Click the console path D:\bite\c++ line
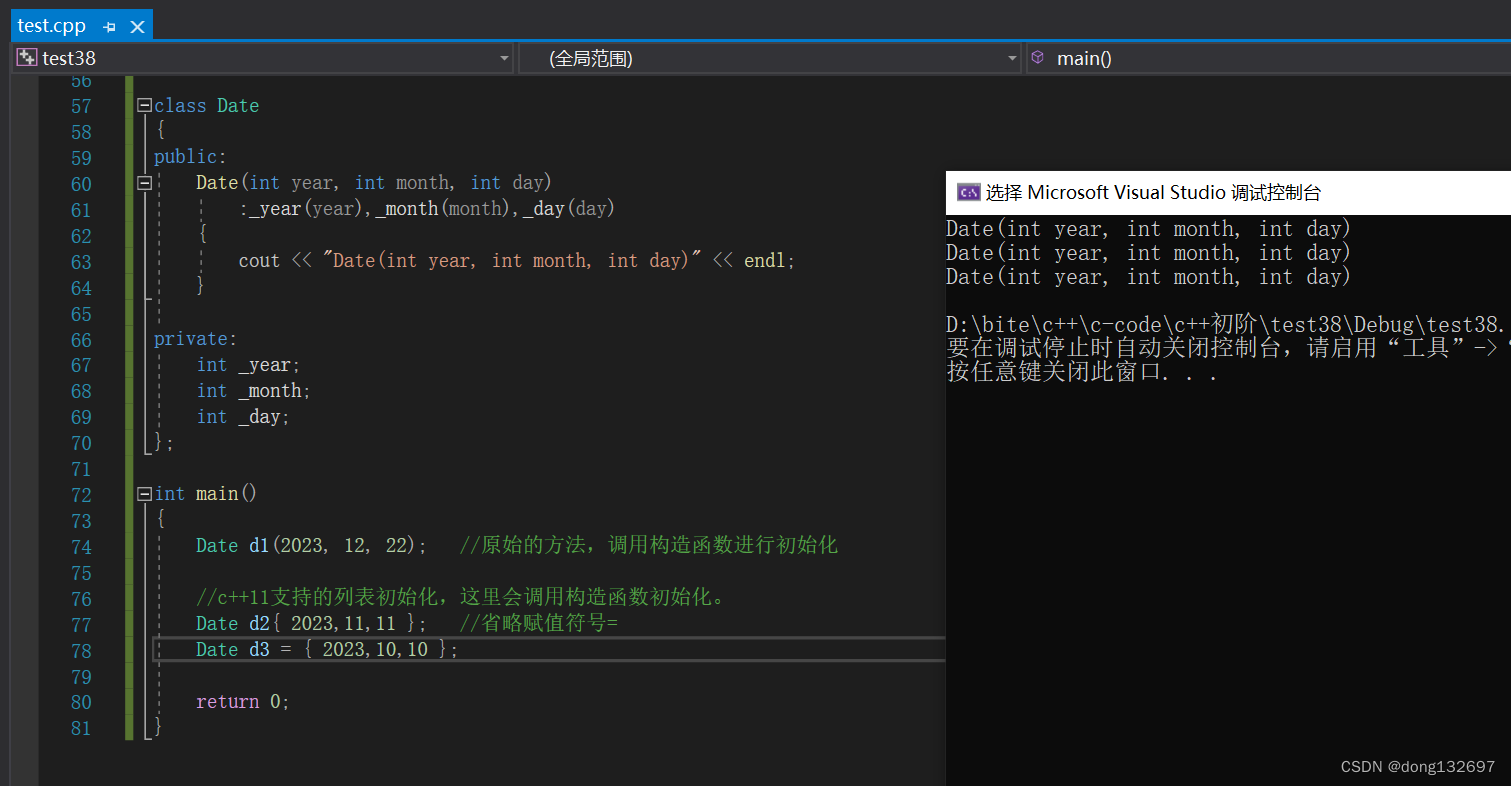This screenshot has width=1511, height=786. [1226, 325]
